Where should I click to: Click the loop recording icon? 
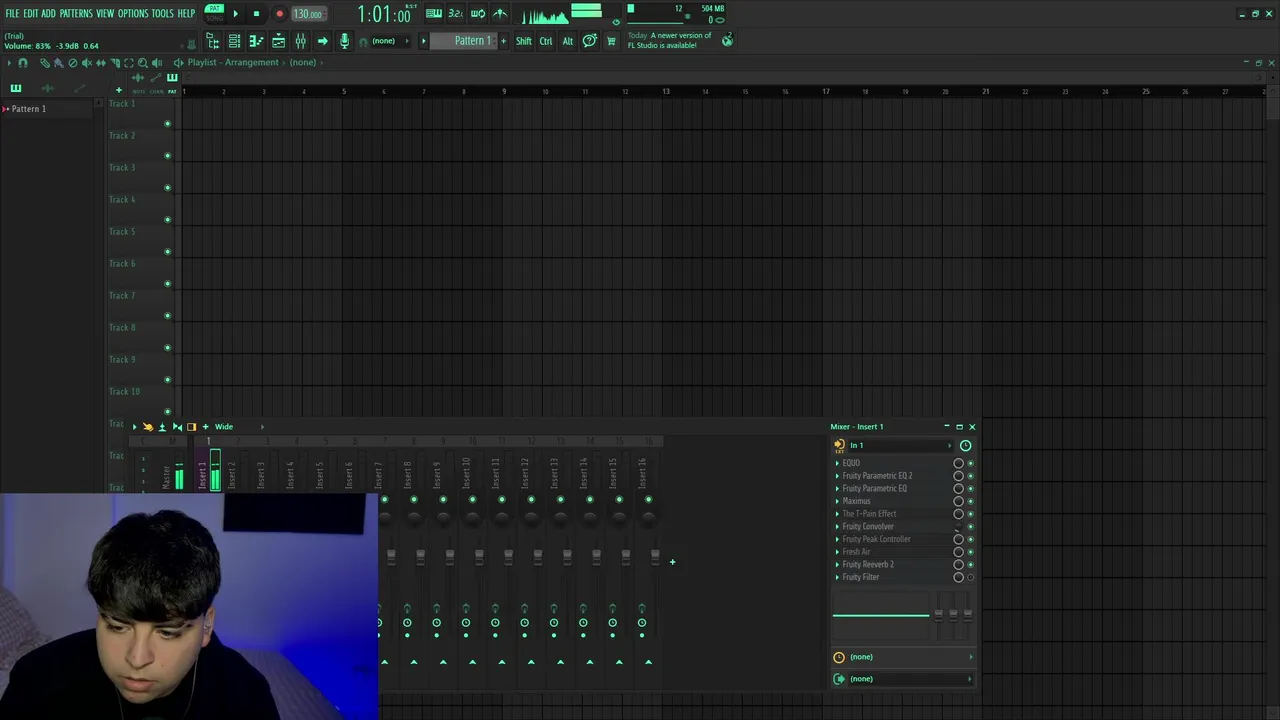pyautogui.click(x=478, y=13)
